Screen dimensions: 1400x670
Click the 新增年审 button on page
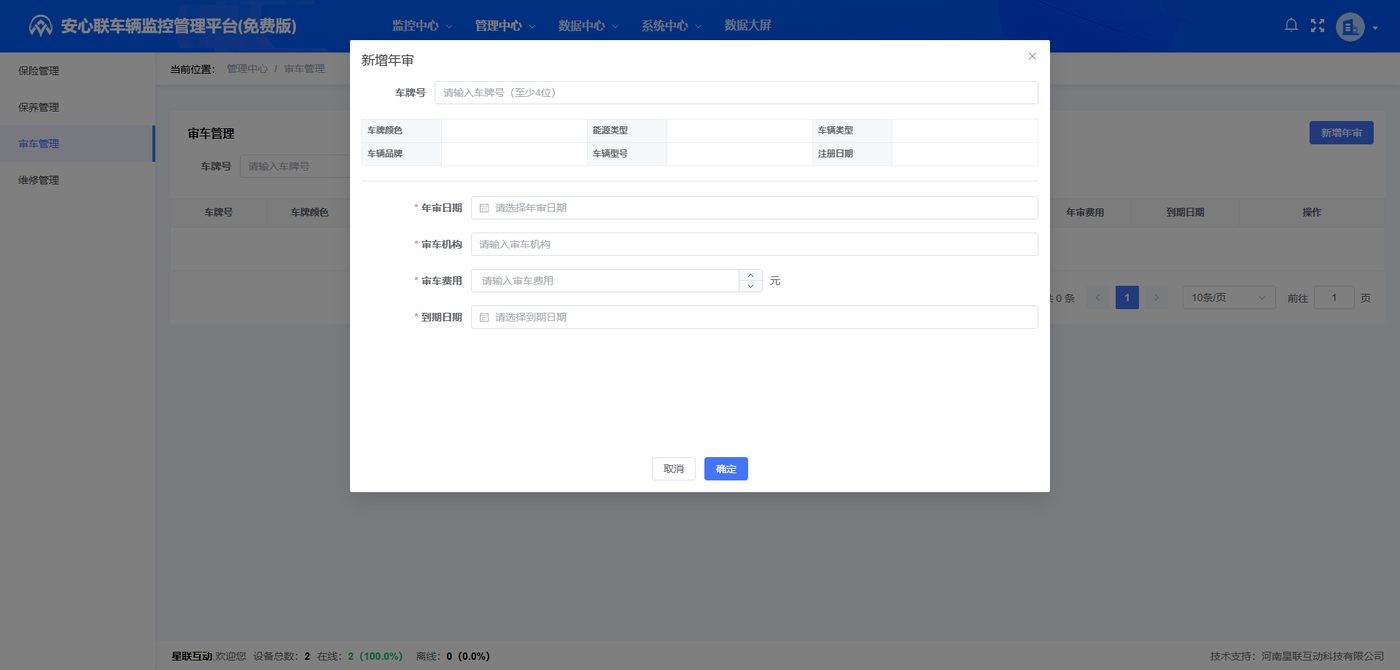click(1341, 132)
